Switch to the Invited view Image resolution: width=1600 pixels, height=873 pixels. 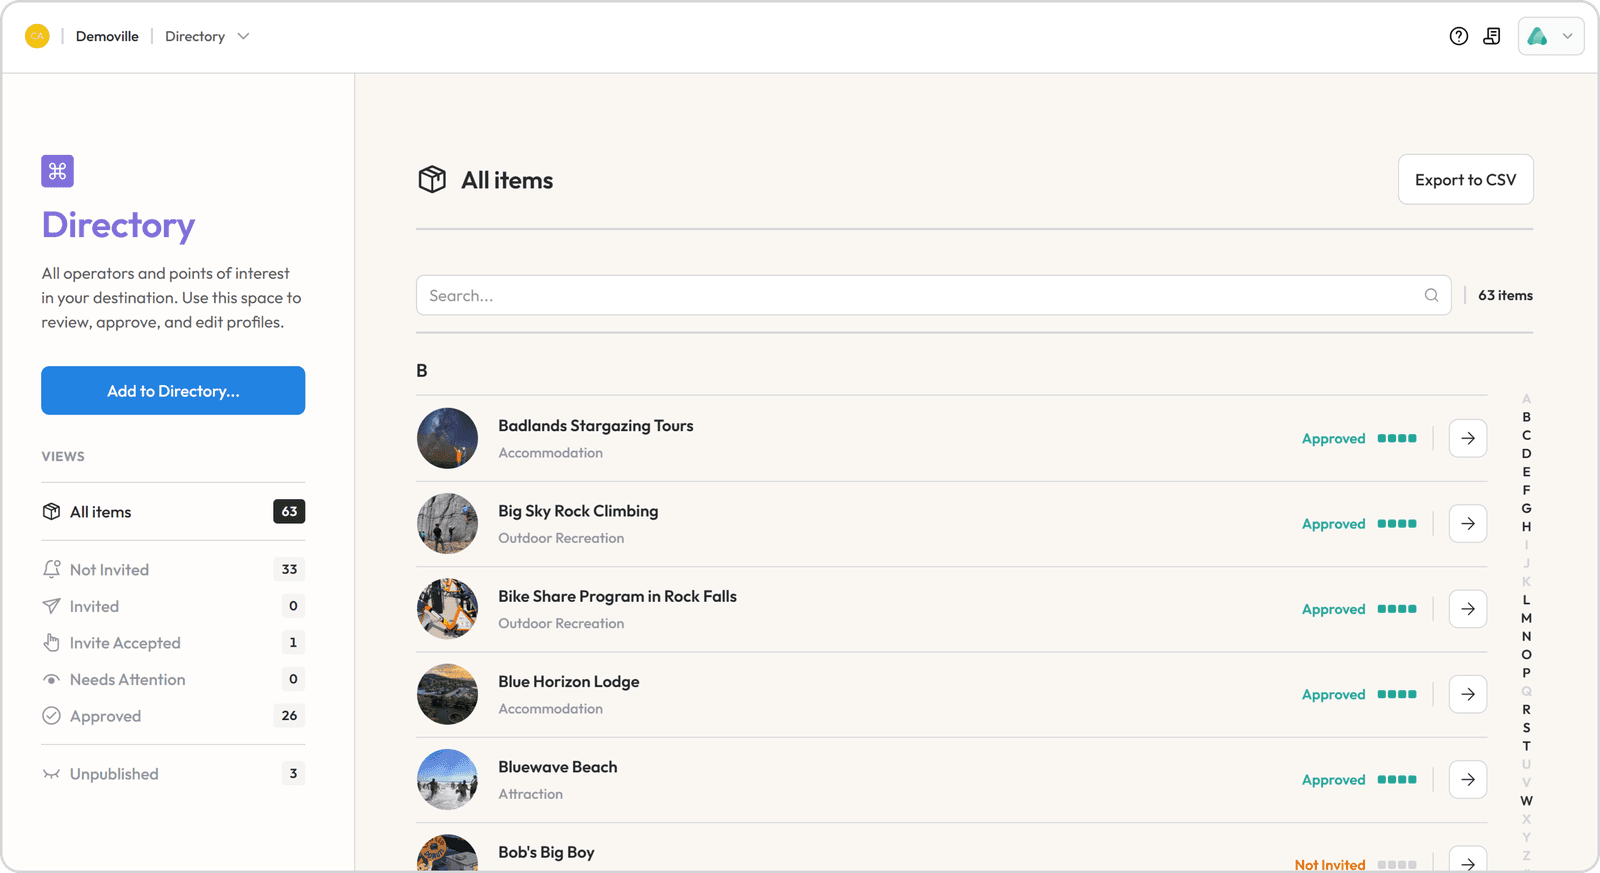coord(173,606)
